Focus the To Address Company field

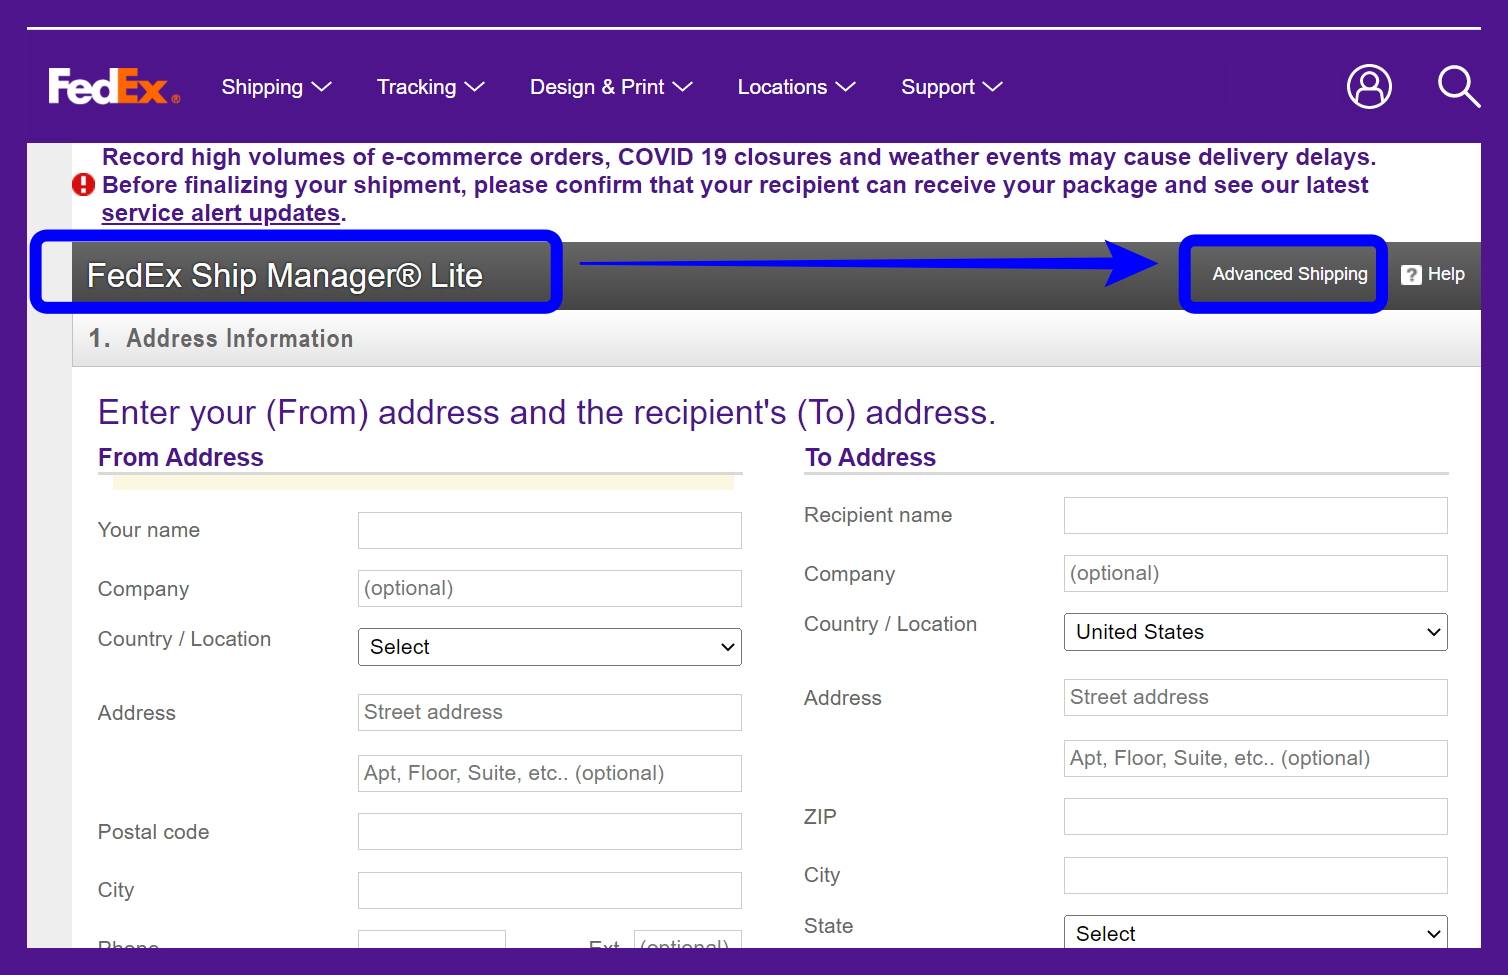point(1256,573)
